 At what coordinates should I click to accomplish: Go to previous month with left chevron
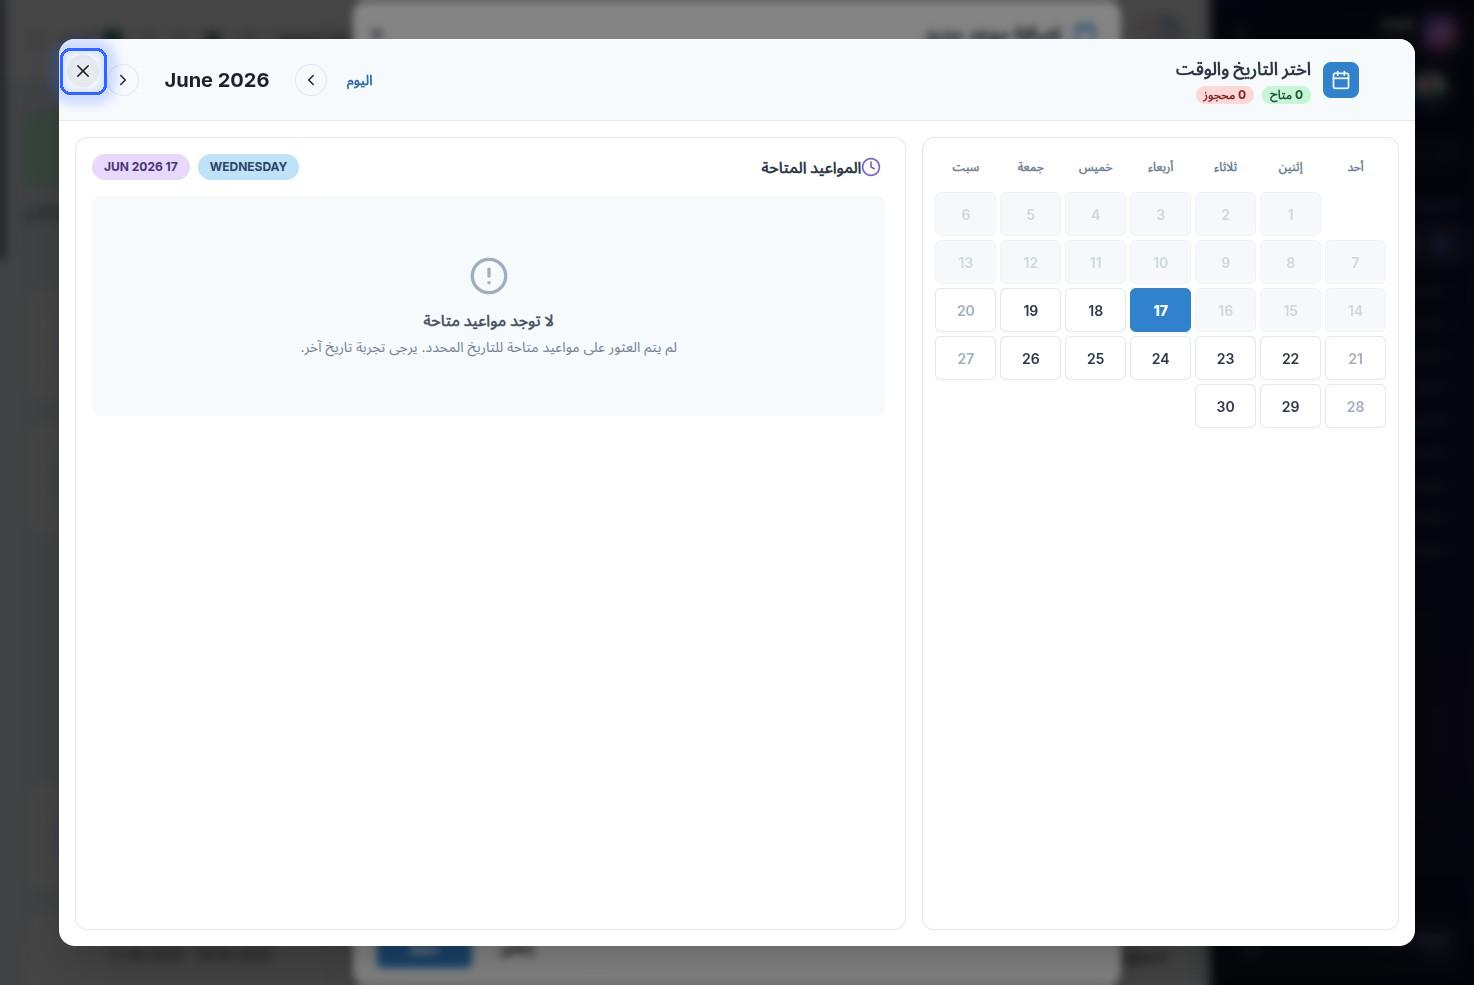pyautogui.click(x=311, y=80)
